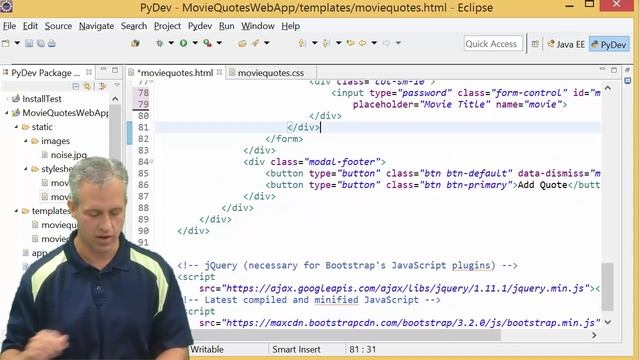Viewport: 640px width, 360px height.
Task: Click the Open Type folder icon
Action: 242,43
